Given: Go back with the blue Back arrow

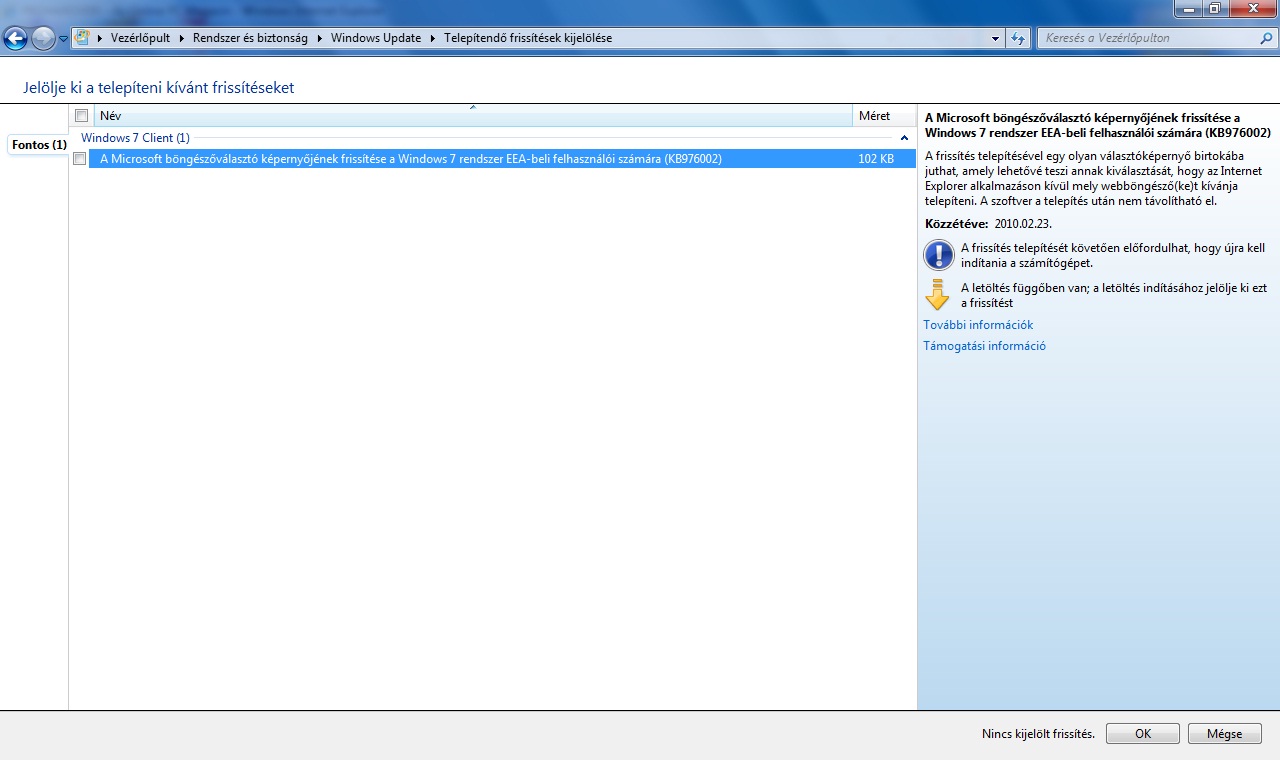Looking at the screenshot, I should (16, 39).
